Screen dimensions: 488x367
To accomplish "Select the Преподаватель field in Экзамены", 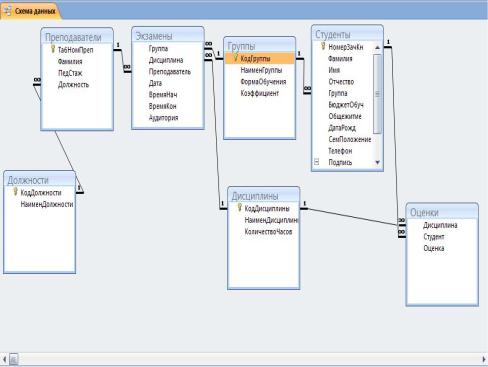I will [170, 72].
